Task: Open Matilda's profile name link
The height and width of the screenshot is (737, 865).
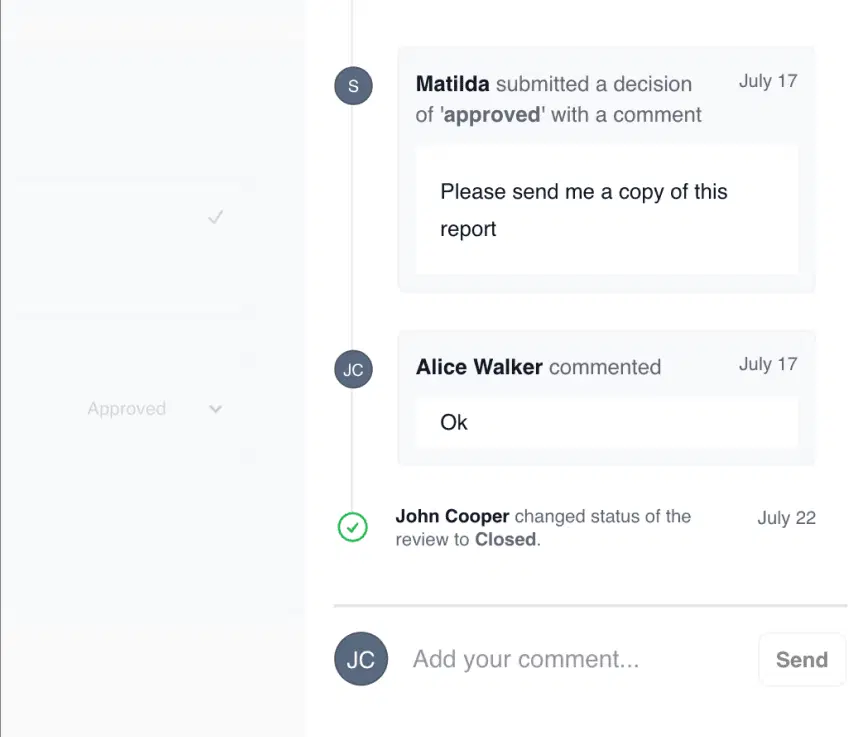Action: (x=452, y=84)
